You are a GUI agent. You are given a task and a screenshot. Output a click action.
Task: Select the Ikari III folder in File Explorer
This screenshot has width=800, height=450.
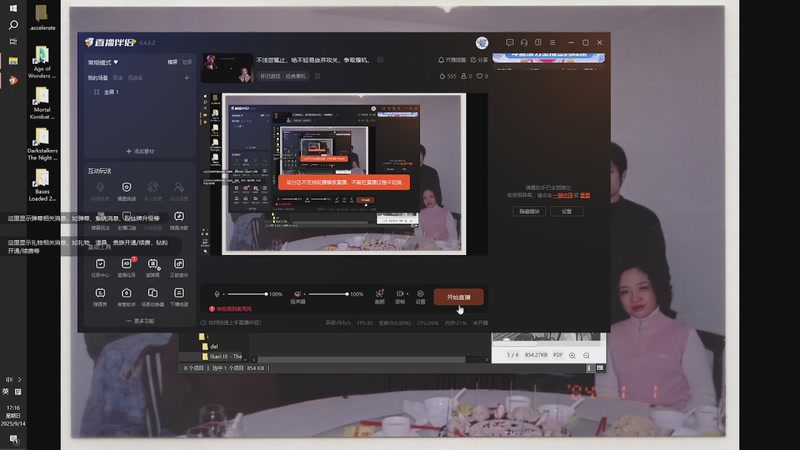(x=222, y=357)
